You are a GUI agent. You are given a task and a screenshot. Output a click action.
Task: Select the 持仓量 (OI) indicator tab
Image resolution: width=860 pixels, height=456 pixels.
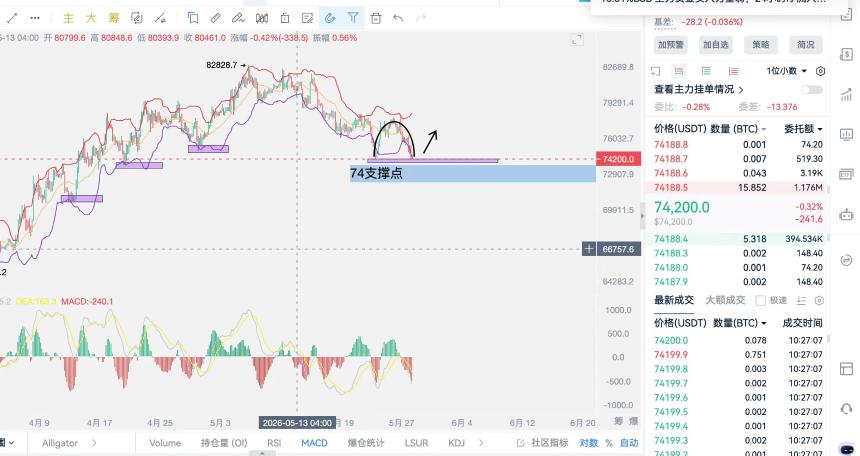(224, 443)
